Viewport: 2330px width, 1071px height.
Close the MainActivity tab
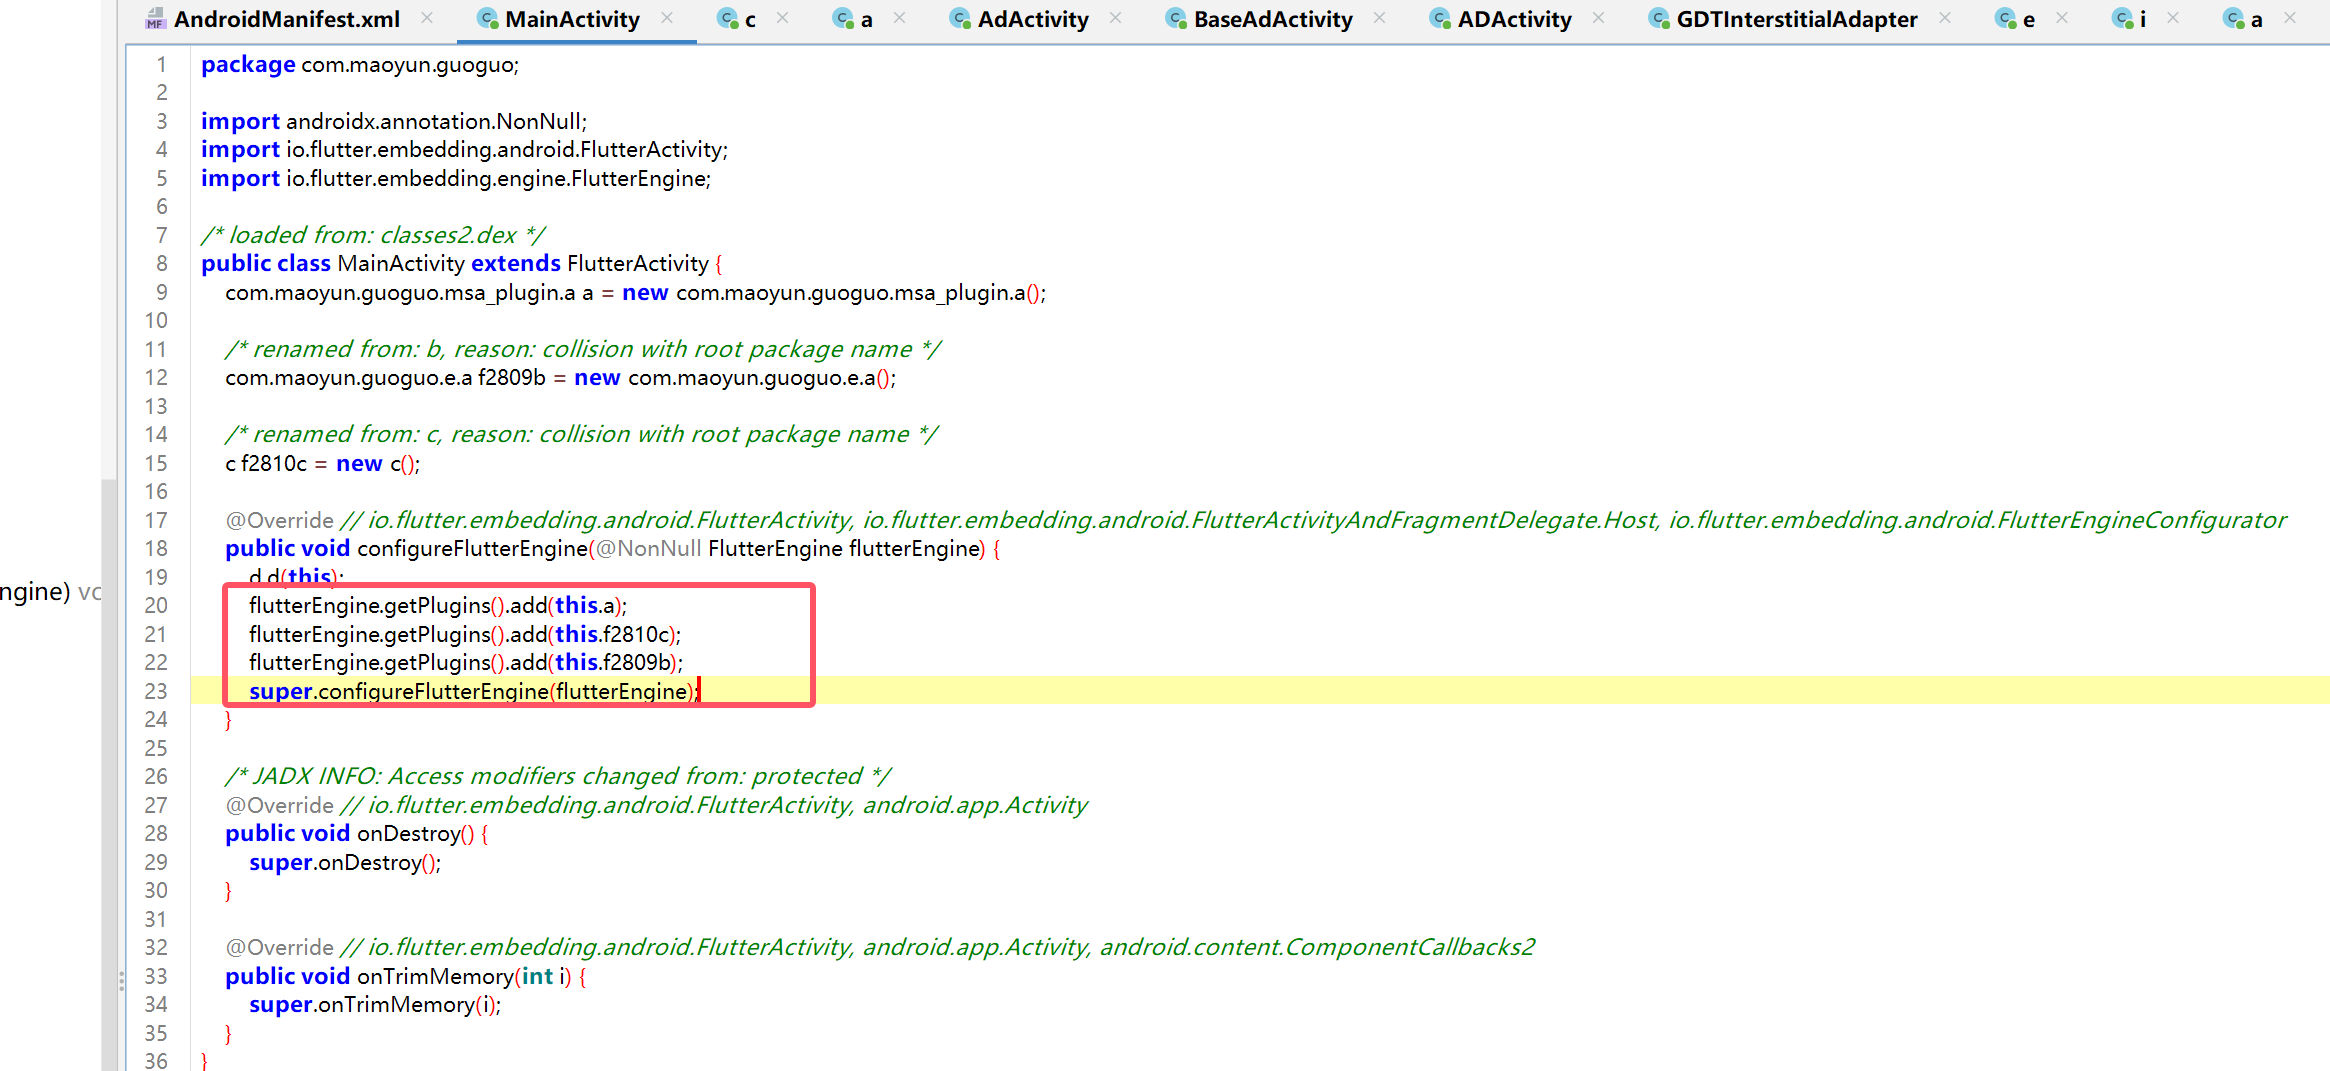coord(667,18)
